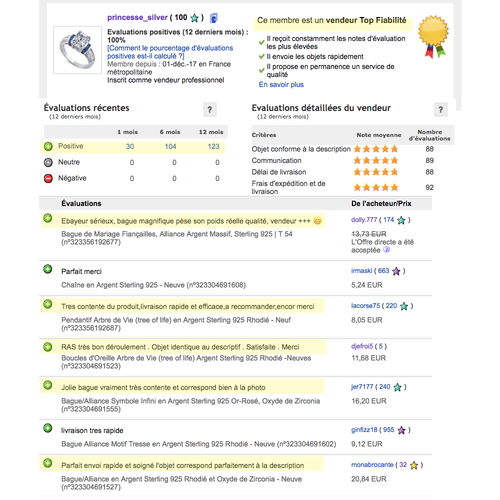Open the 123 positive evaluations for 12 mois
500x500 pixels.
(x=213, y=146)
